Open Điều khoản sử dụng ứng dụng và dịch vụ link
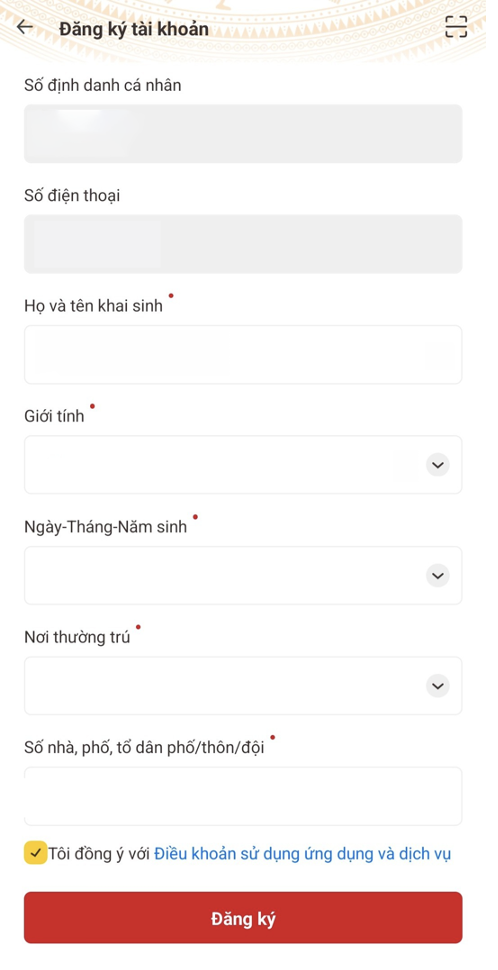The height and width of the screenshot is (970, 498). click(303, 854)
